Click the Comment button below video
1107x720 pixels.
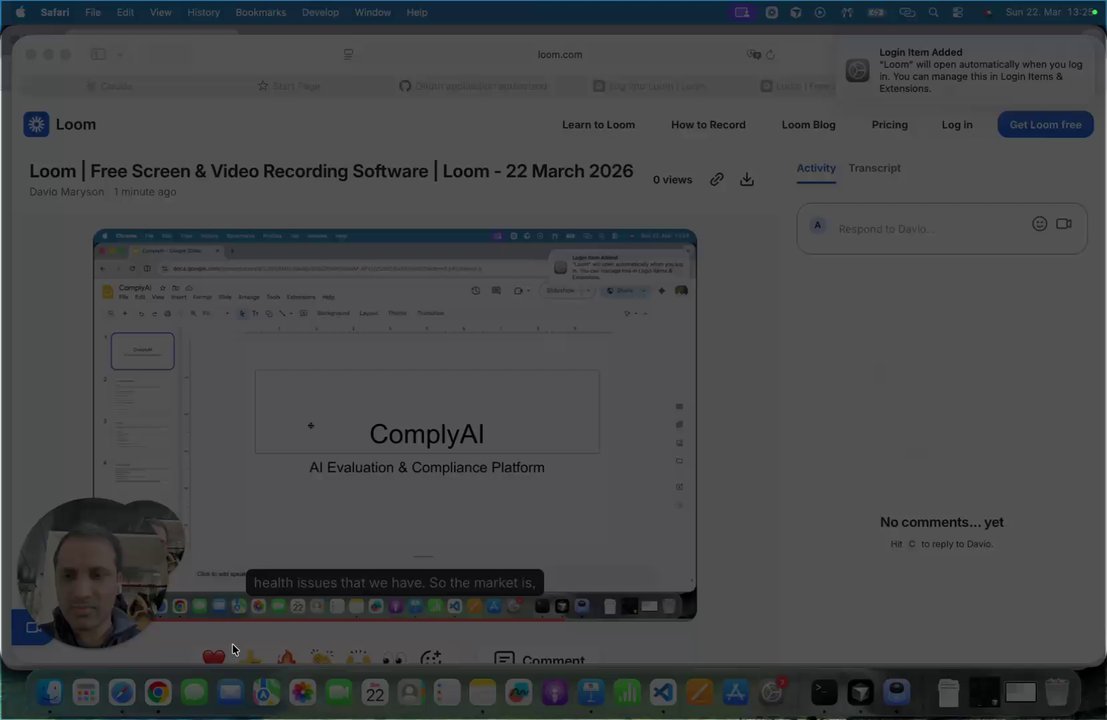point(539,659)
